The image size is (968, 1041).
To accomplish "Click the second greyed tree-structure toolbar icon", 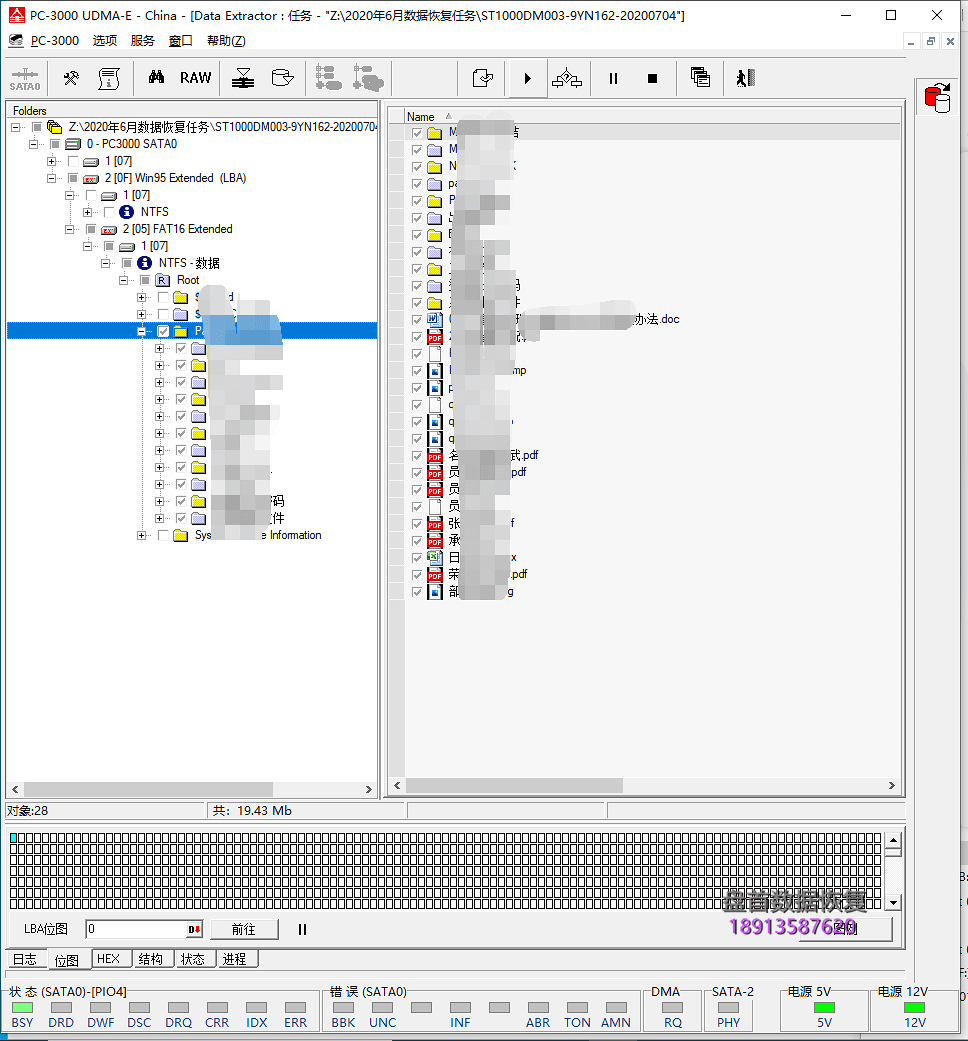I will pyautogui.click(x=368, y=78).
